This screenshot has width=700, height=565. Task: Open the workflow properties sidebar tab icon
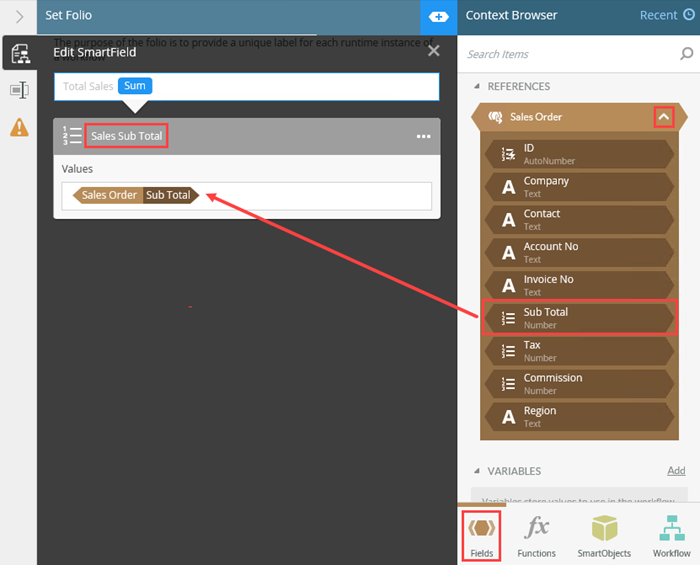[20, 54]
